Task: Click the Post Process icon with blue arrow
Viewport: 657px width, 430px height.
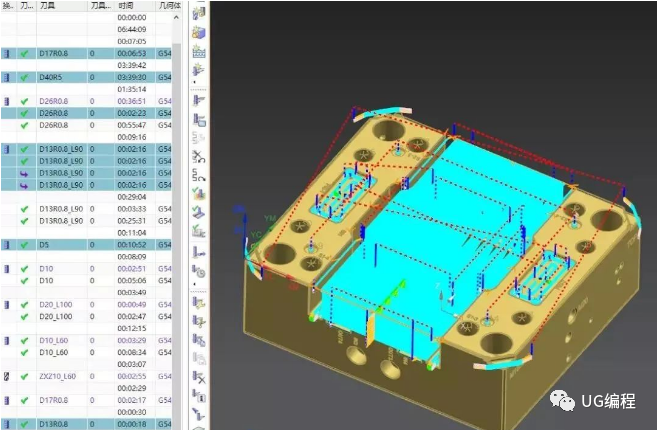Action: pos(199,253)
